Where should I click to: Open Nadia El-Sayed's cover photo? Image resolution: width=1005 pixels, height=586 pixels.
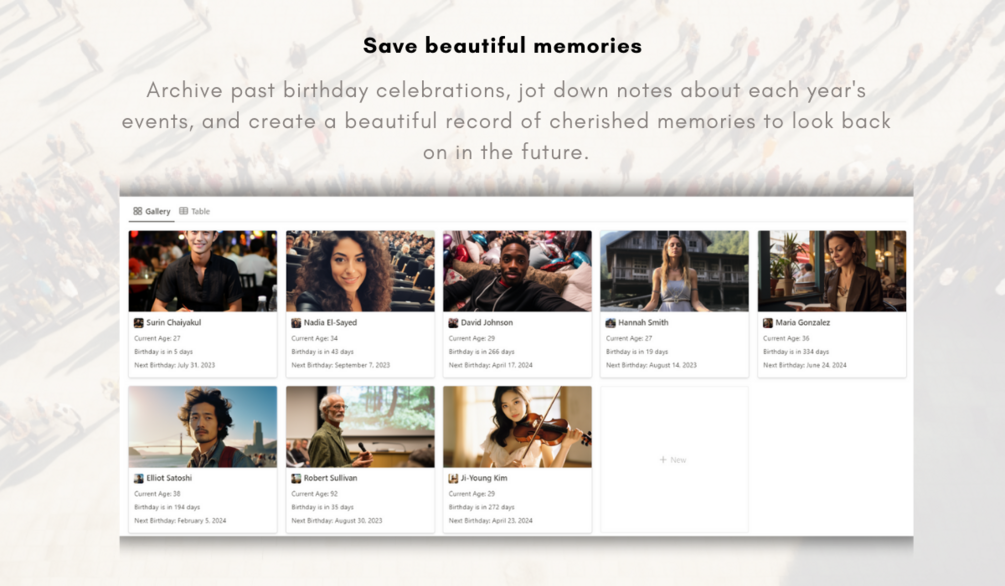coord(360,271)
